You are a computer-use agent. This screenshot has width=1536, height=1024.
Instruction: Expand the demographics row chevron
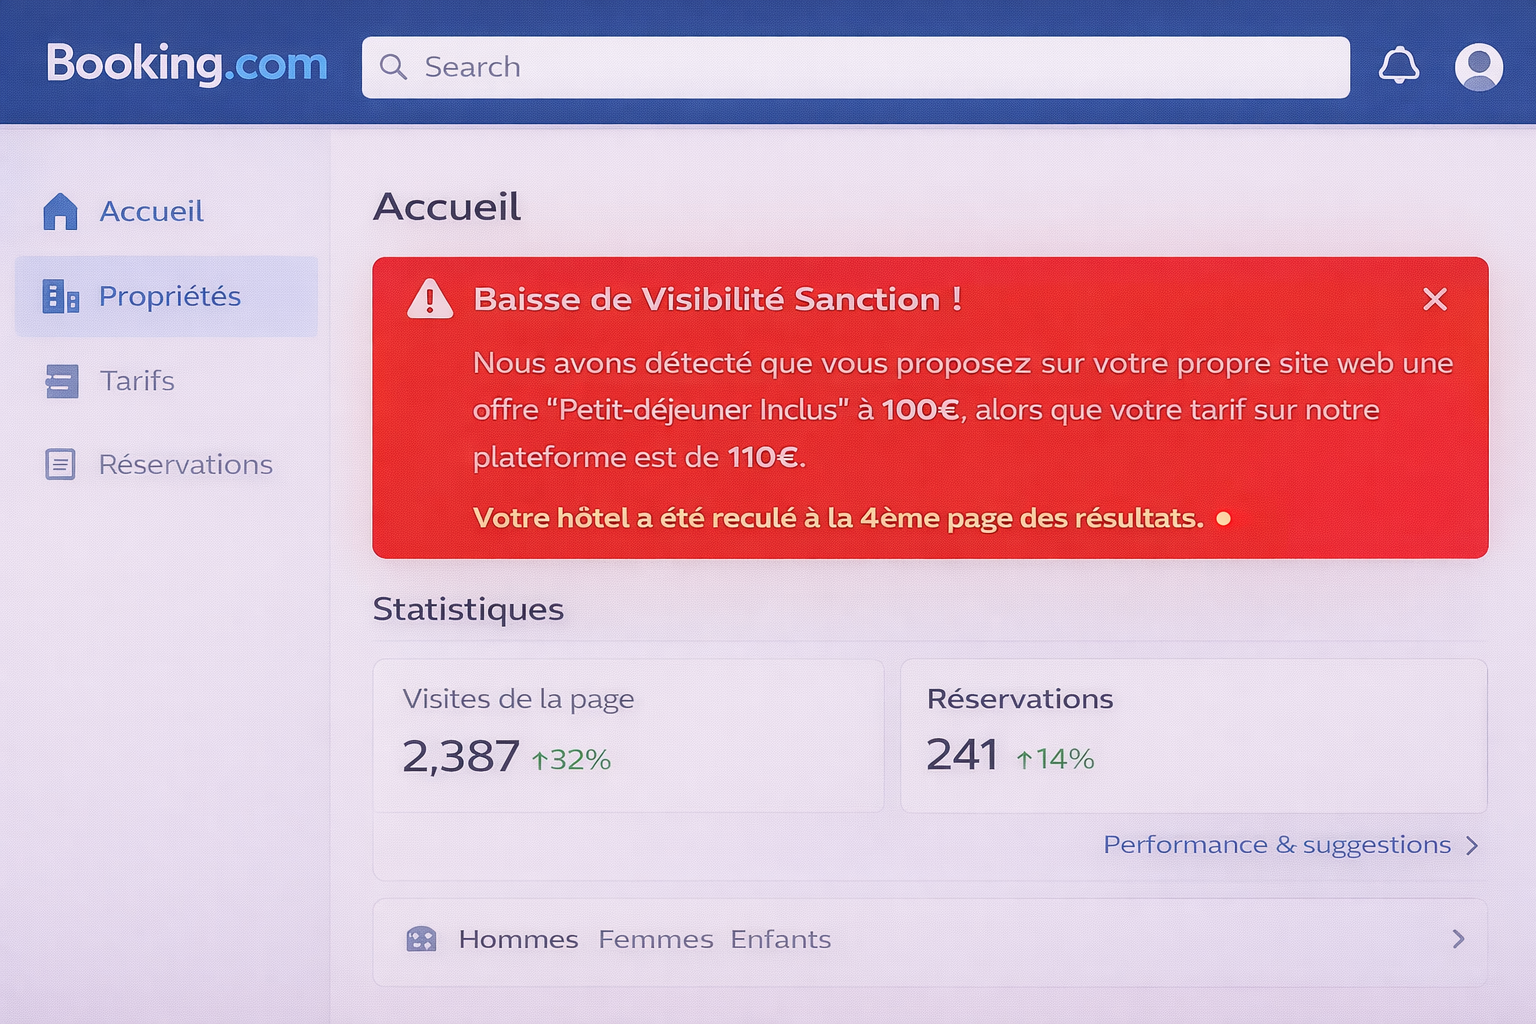click(1458, 939)
